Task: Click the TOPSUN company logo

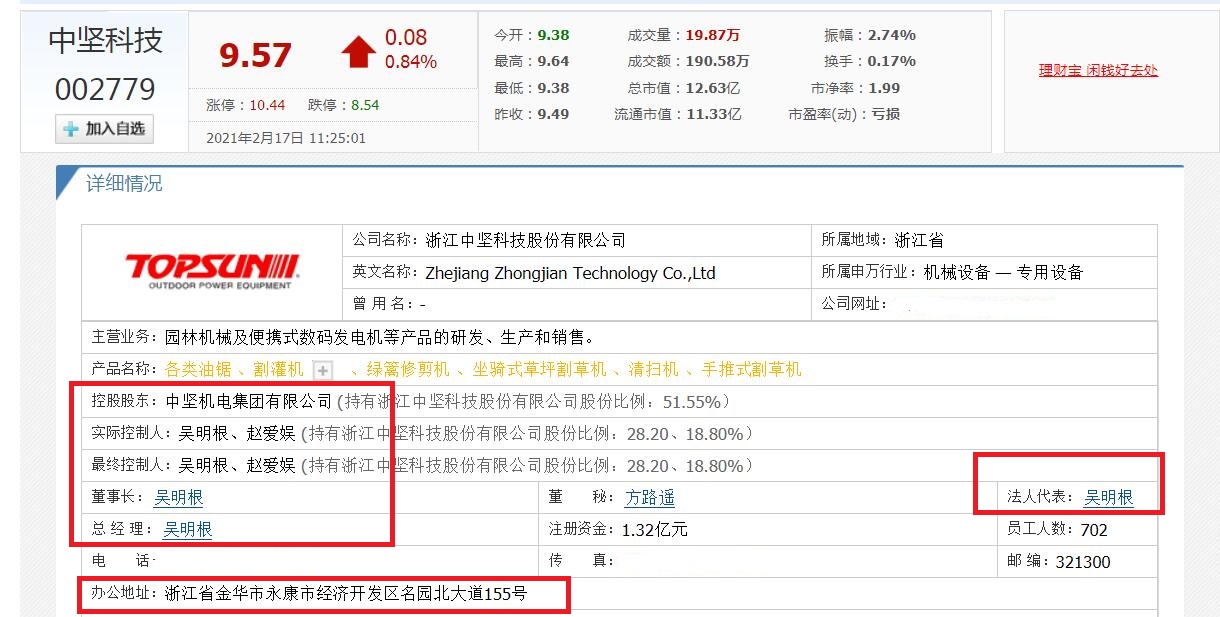Action: (x=212, y=271)
